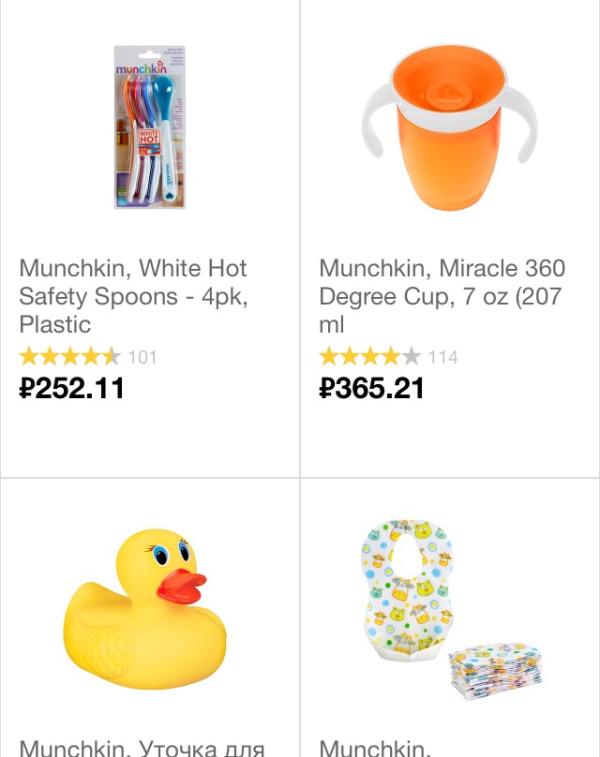The width and height of the screenshot is (600, 757).
Task: Click the White Hot label on spoon package
Action: pyautogui.click(x=149, y=136)
